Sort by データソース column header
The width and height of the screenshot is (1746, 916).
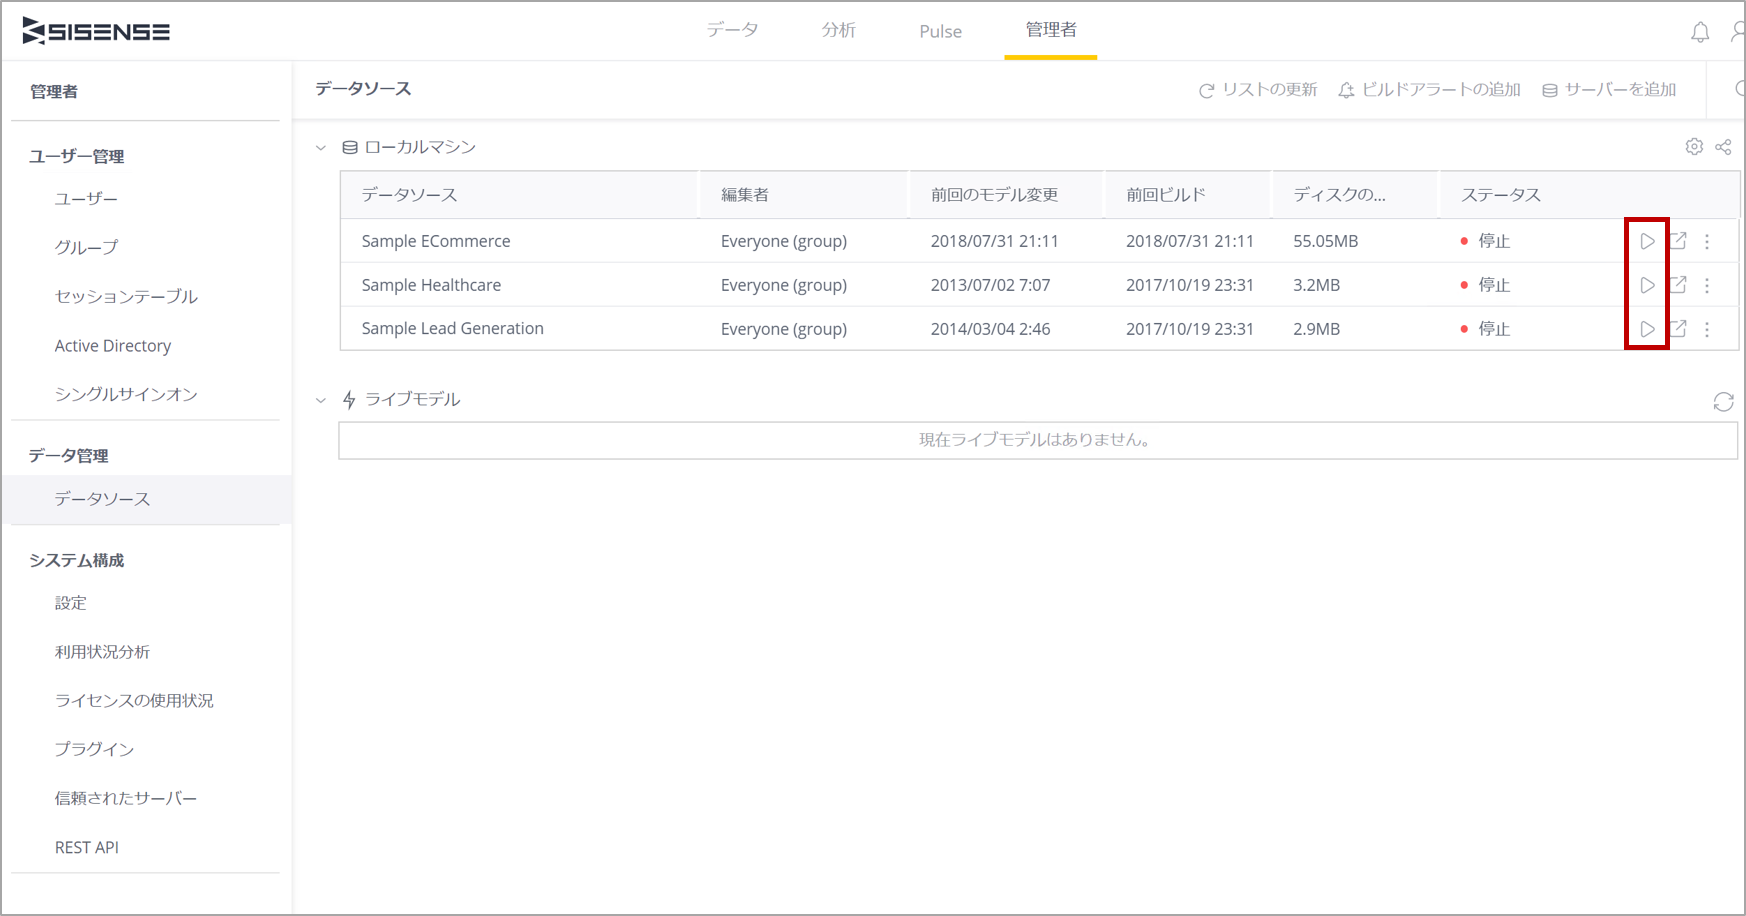(409, 195)
